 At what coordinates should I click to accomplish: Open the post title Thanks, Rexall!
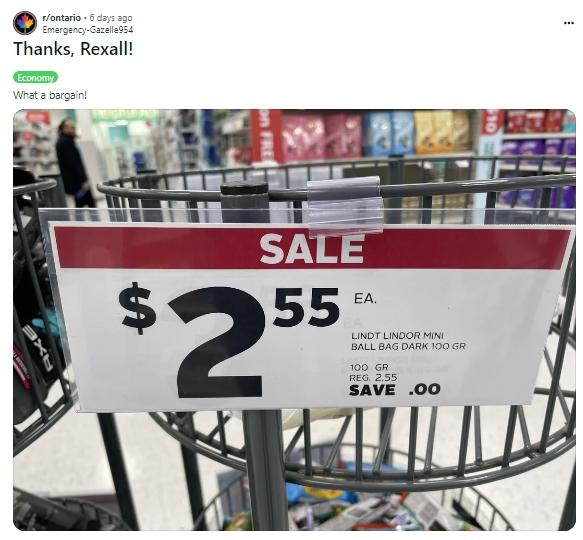(73, 49)
